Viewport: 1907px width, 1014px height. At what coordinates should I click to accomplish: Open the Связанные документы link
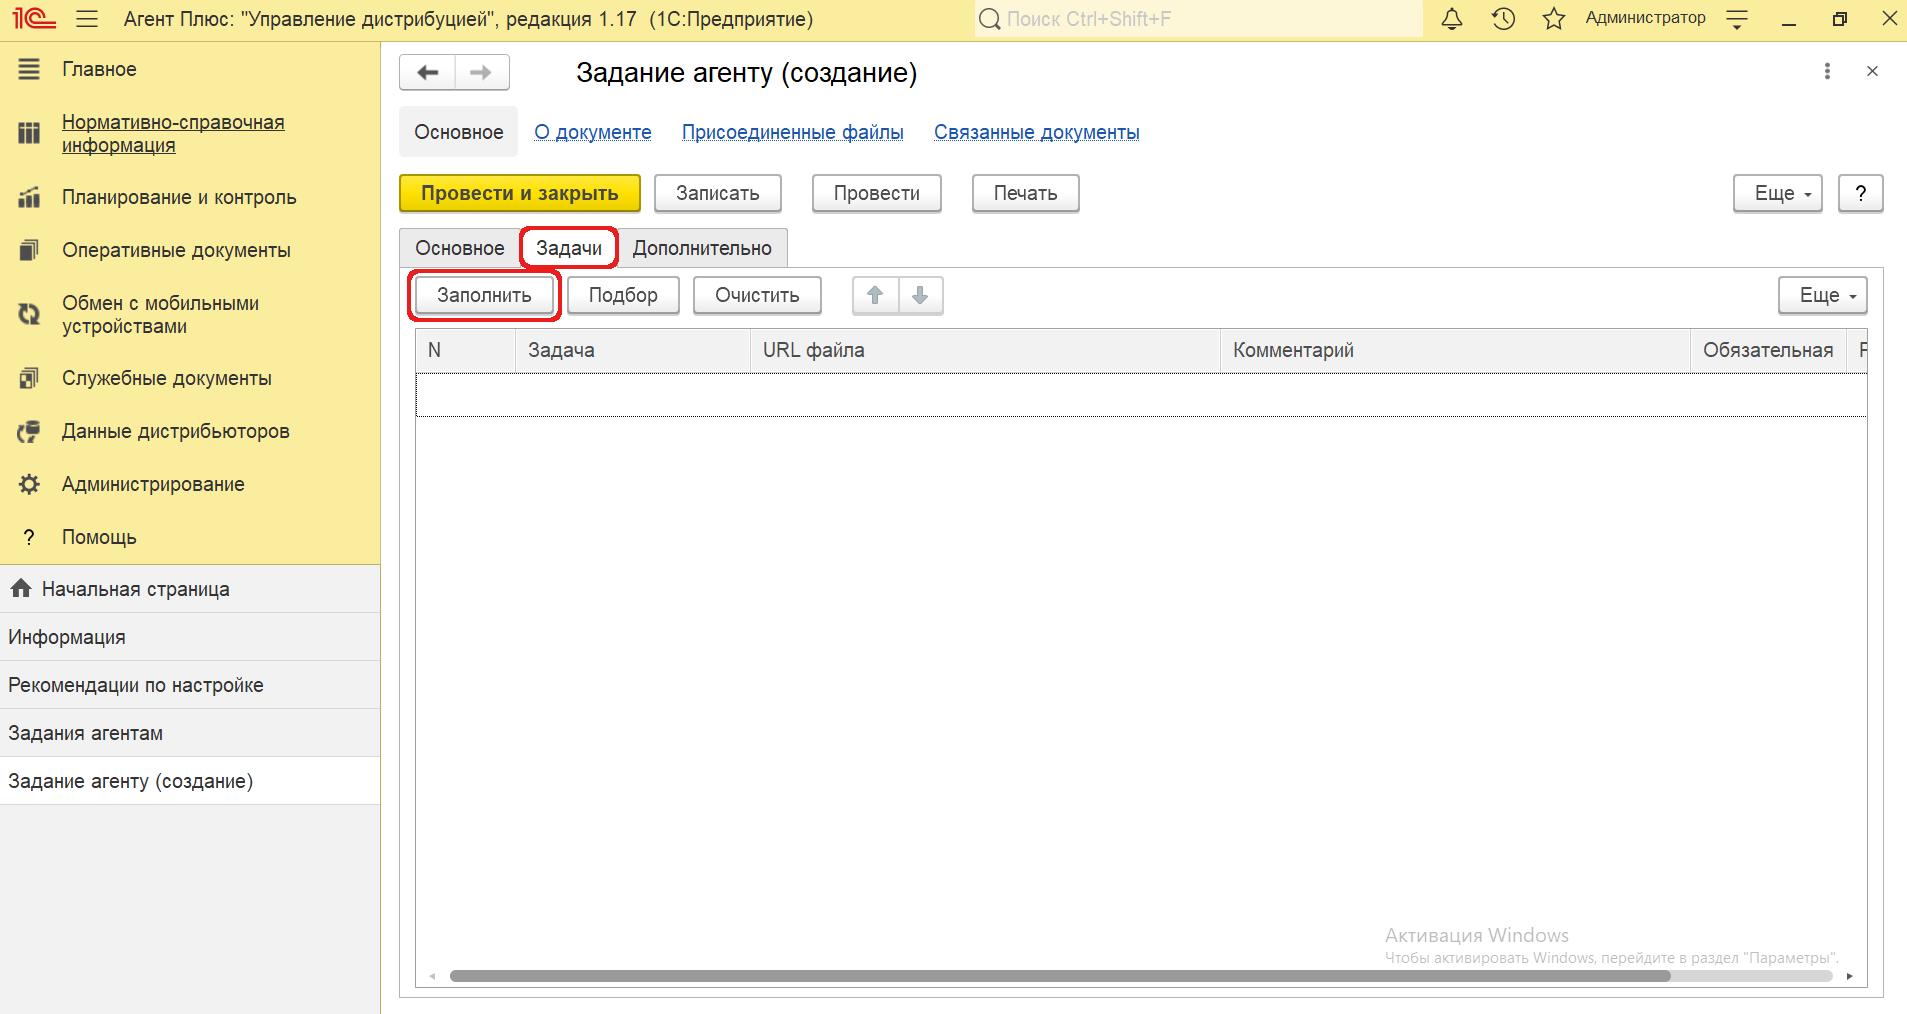(x=1037, y=132)
